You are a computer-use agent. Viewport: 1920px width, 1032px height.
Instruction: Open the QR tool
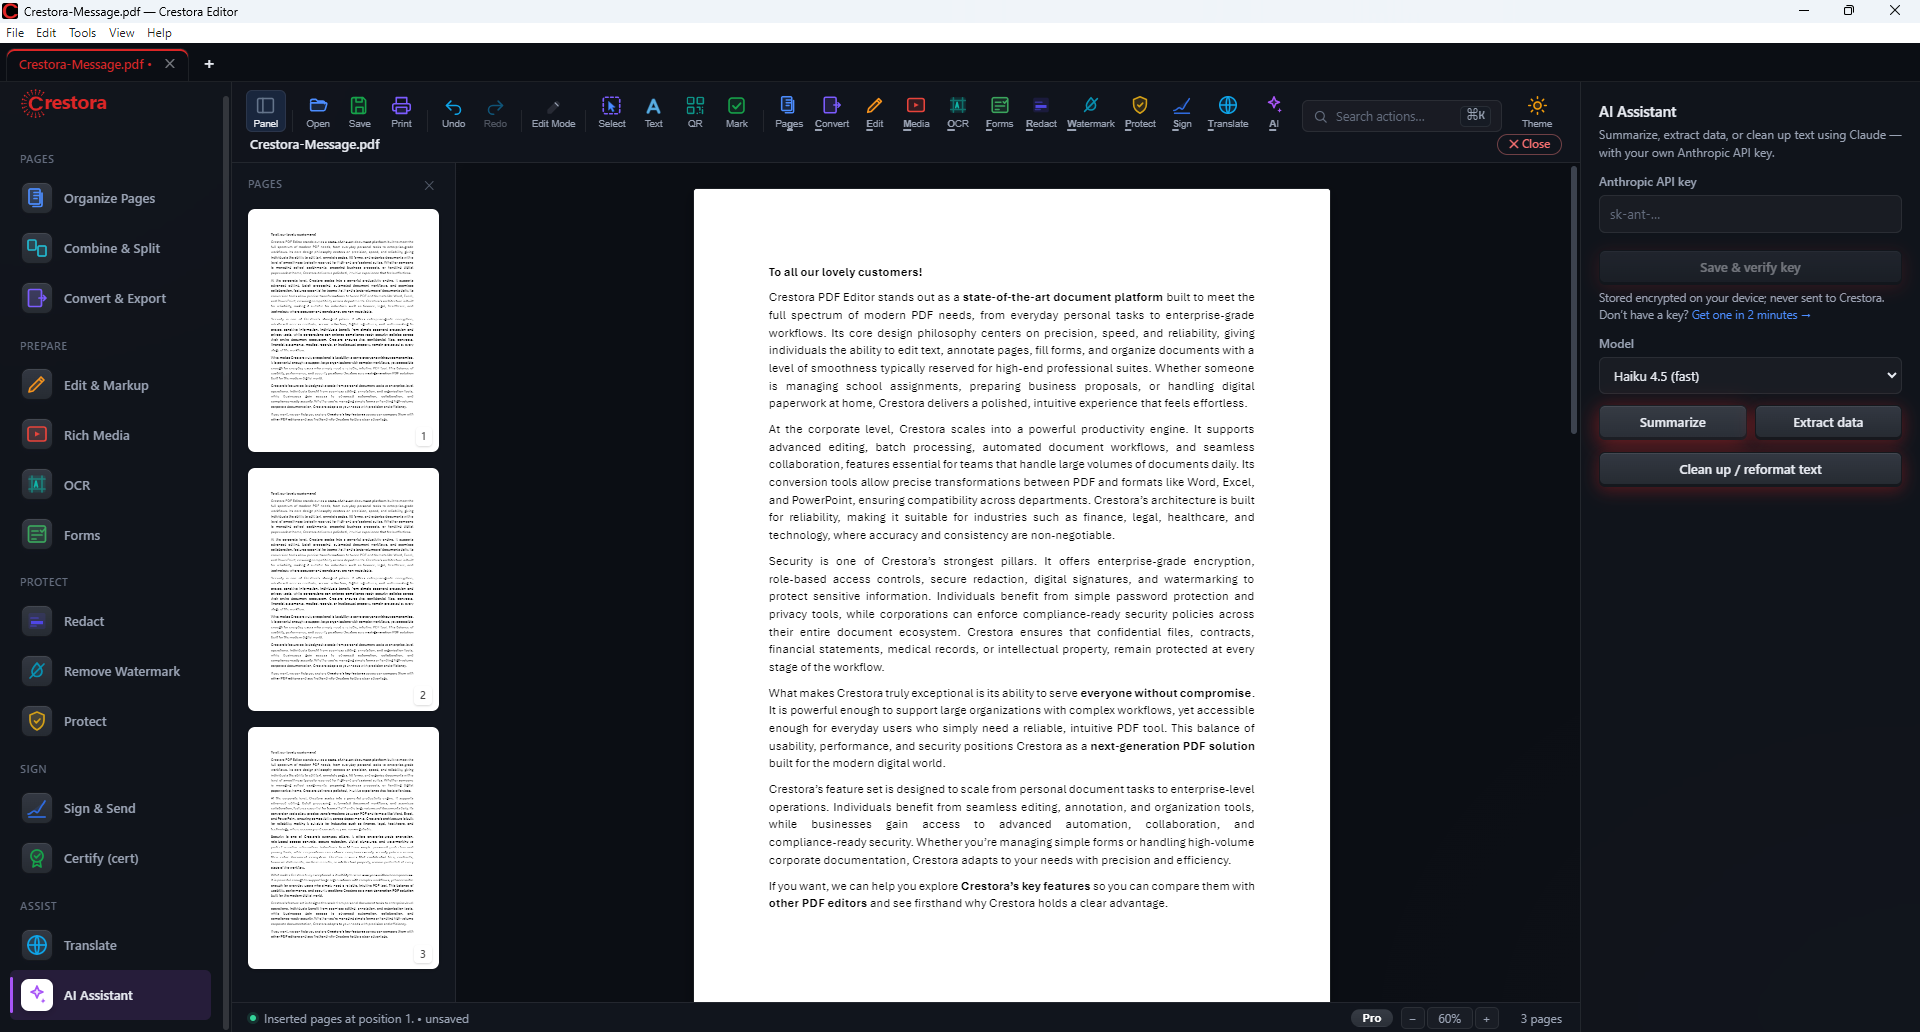click(x=695, y=112)
